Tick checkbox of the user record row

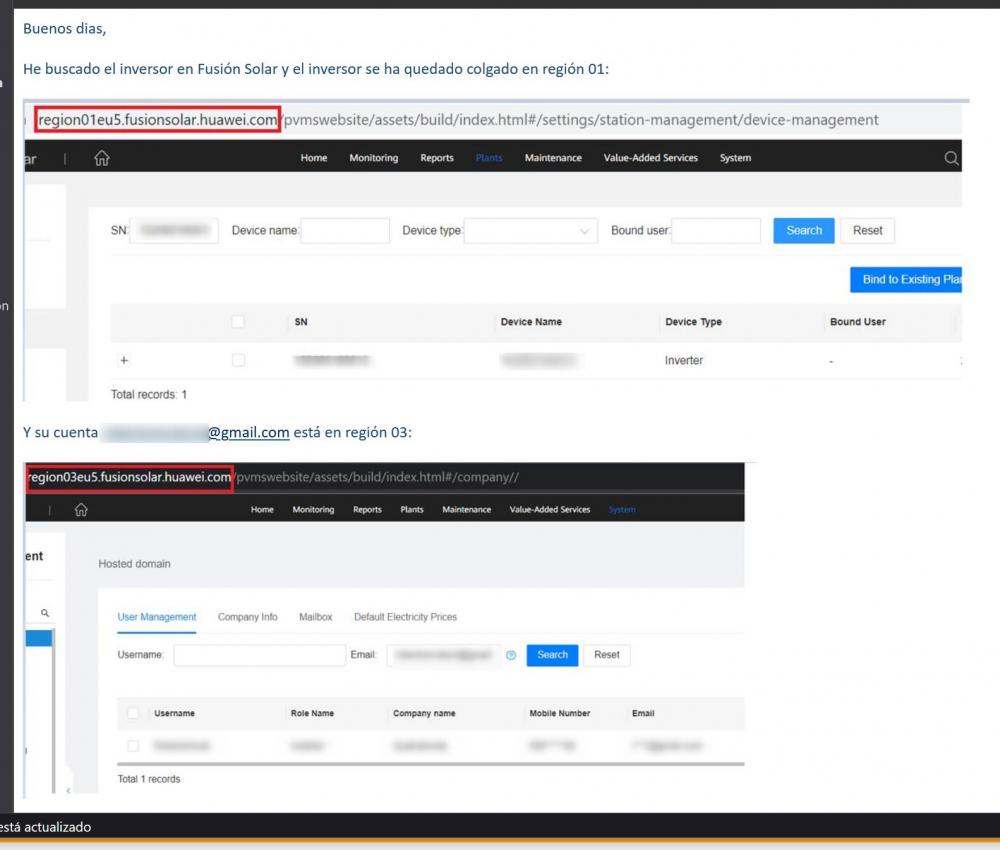coord(133,745)
